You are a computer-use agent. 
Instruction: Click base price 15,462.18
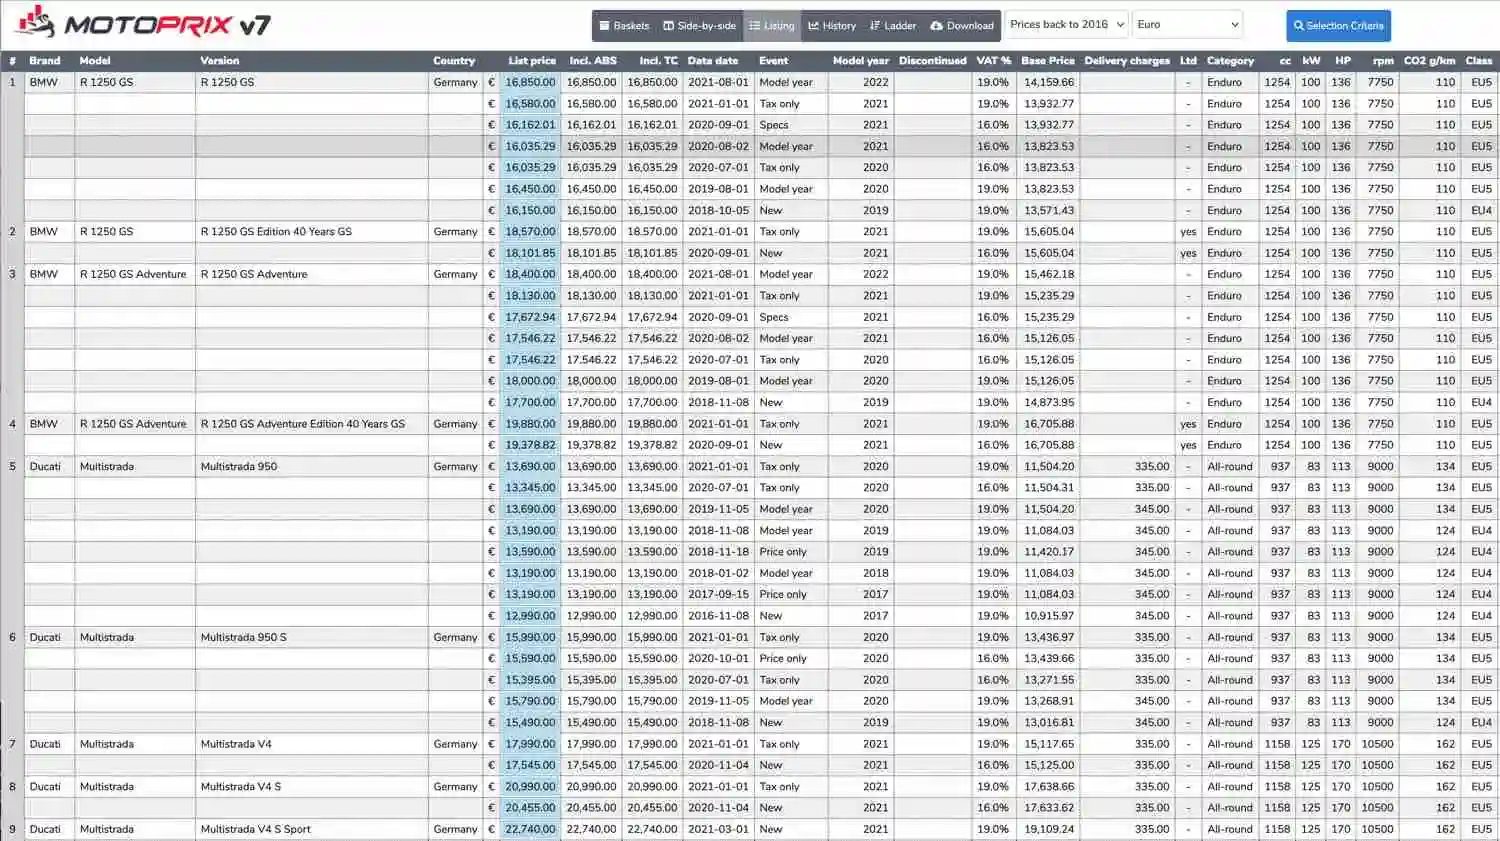coord(1049,274)
